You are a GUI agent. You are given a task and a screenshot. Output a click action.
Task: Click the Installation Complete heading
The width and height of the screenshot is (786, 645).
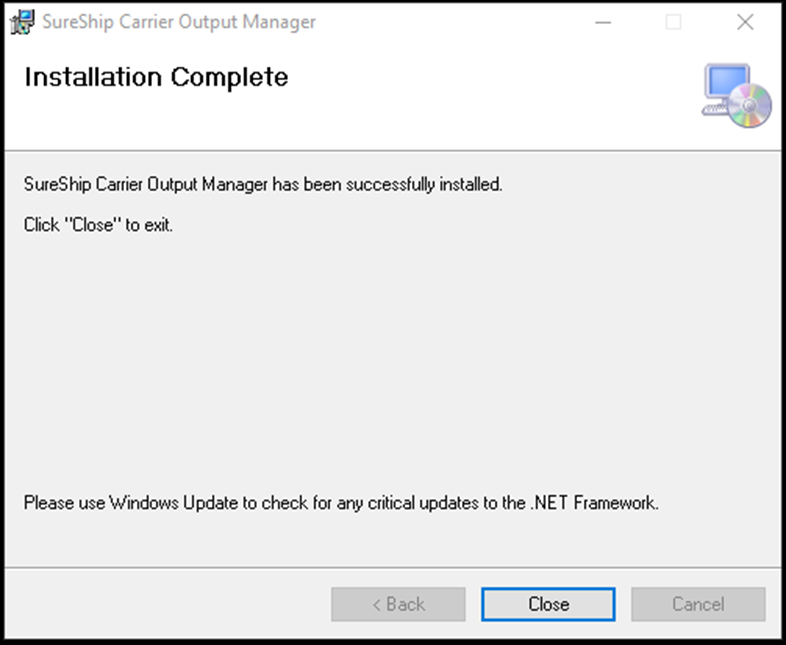point(156,77)
